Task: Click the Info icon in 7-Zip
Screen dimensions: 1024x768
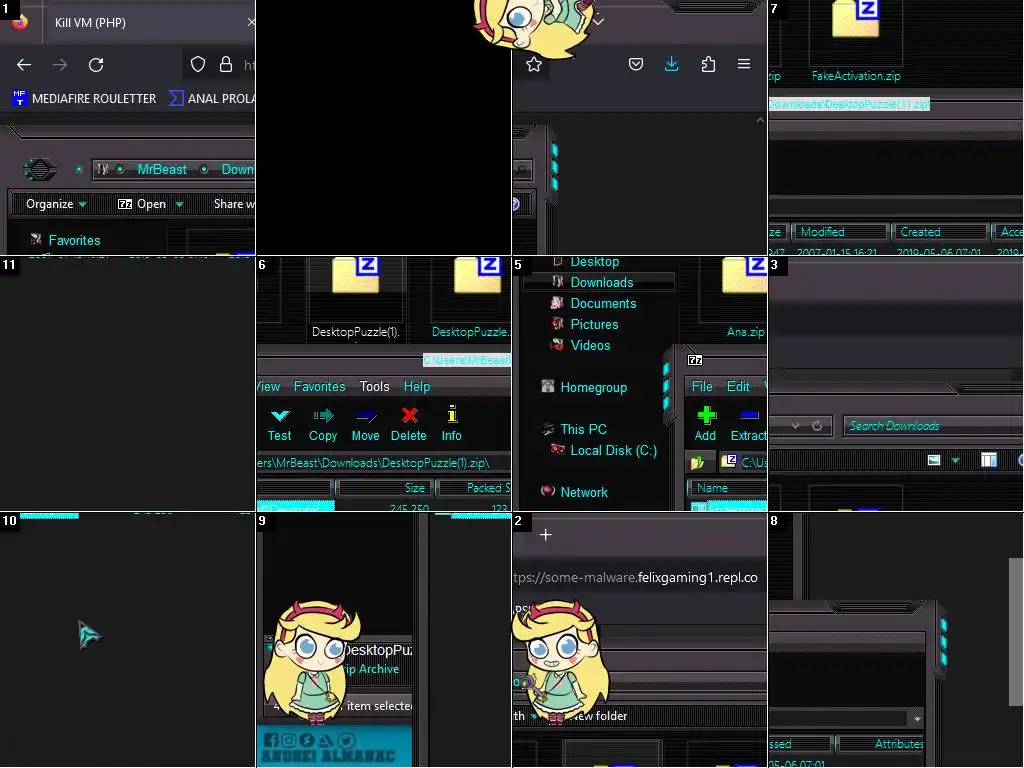Action: click(451, 424)
